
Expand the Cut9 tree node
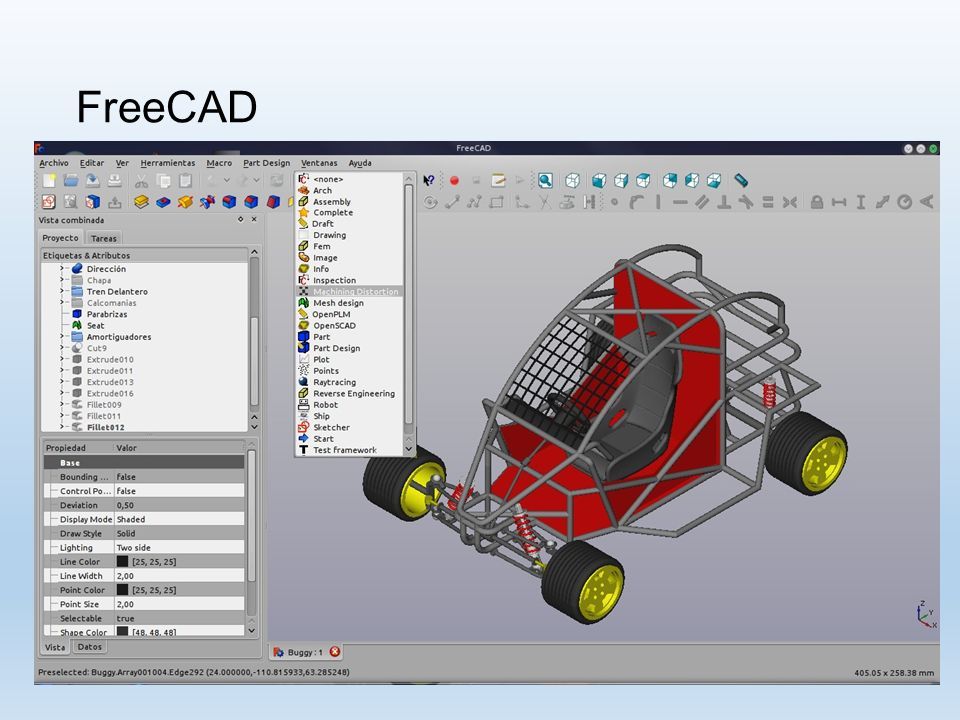[x=62, y=348]
